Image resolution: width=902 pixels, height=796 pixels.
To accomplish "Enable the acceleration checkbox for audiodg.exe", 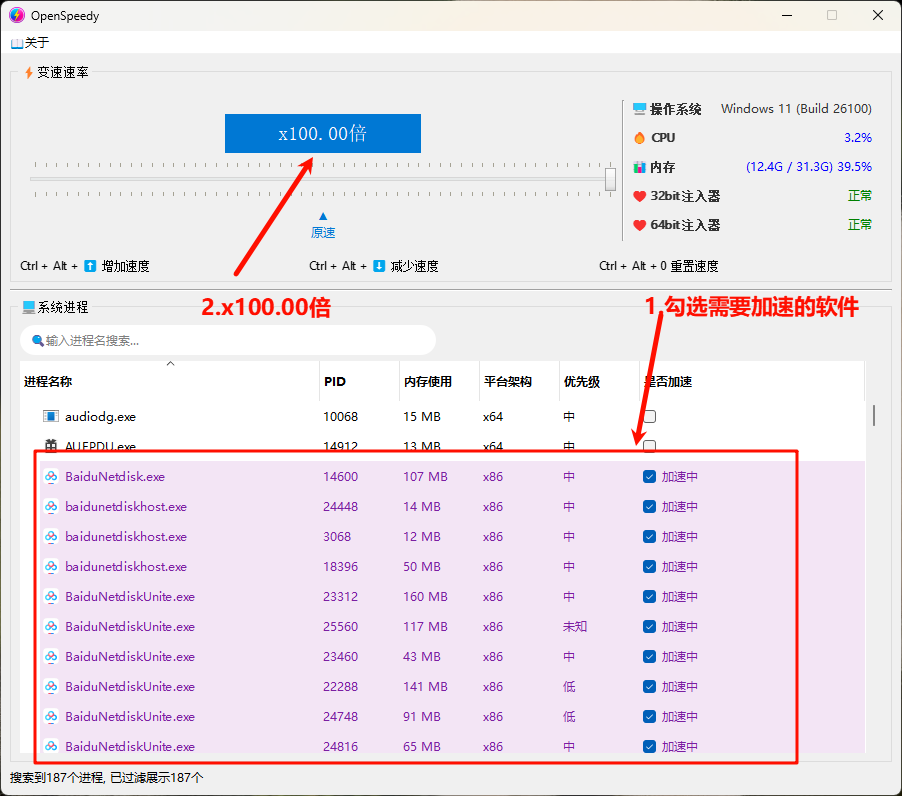I will pyautogui.click(x=648, y=416).
